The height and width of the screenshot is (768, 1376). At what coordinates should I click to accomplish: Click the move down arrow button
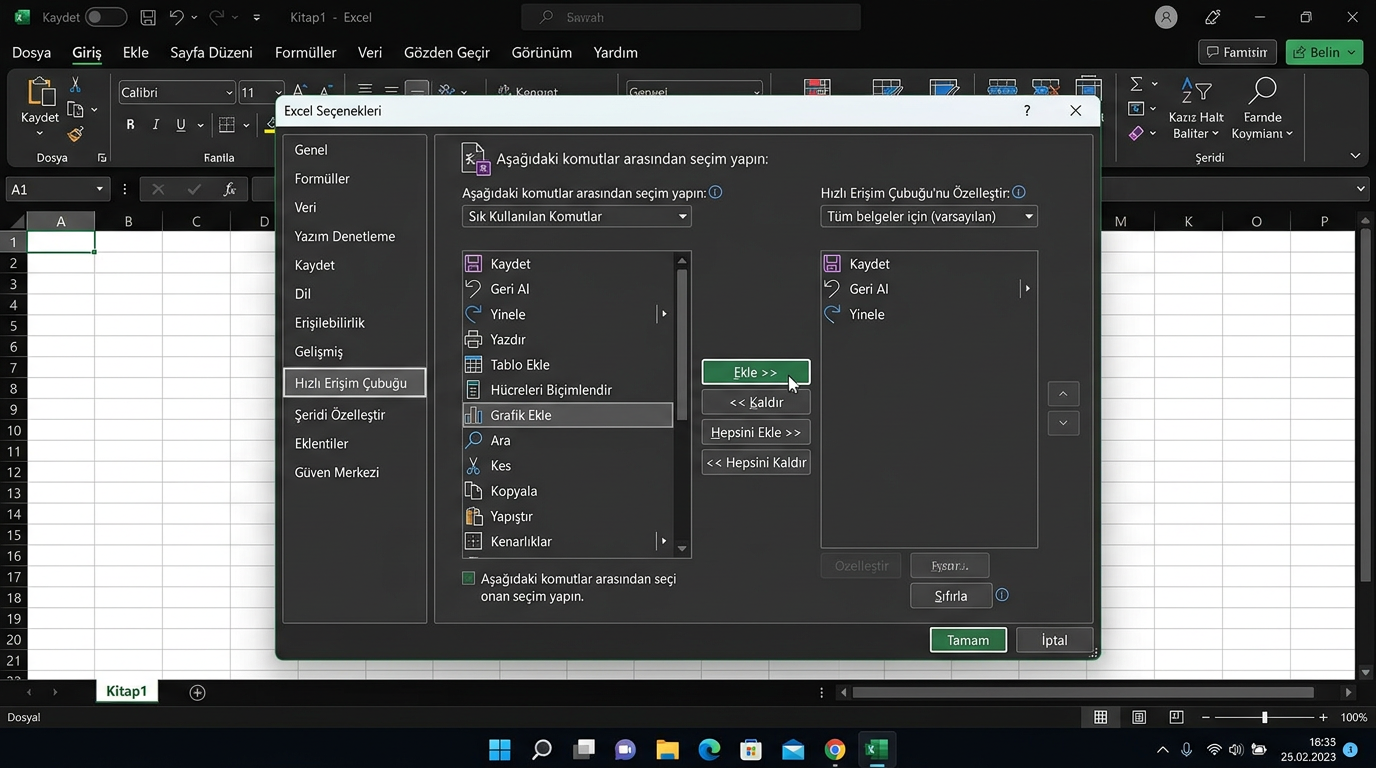[x=1063, y=423]
